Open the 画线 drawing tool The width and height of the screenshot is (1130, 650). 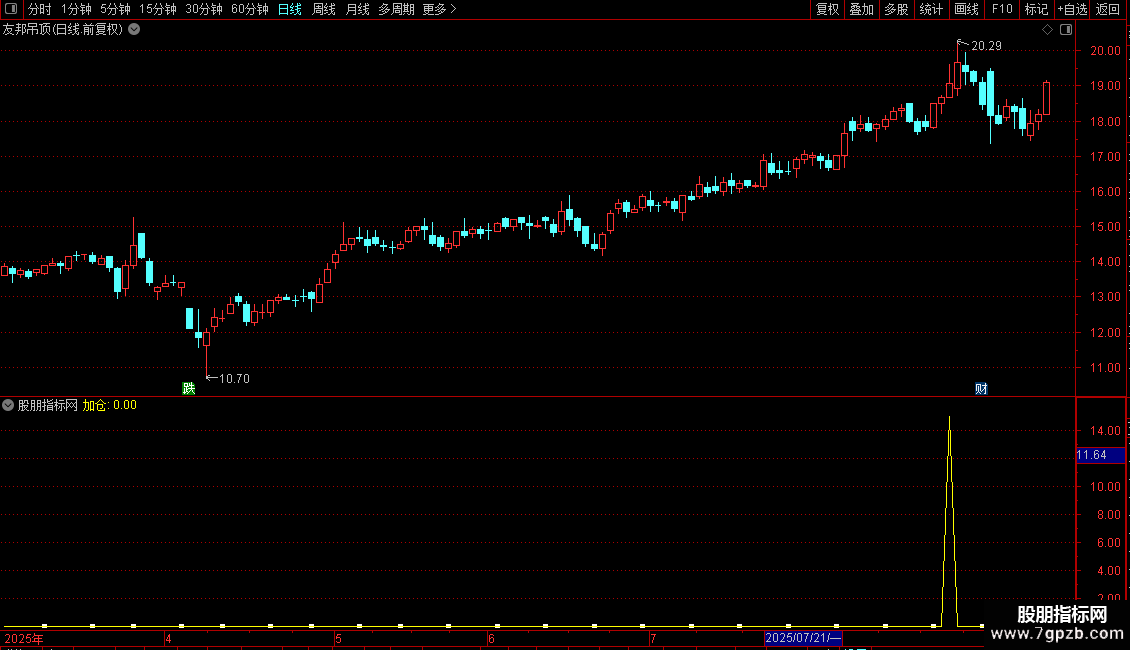click(966, 9)
